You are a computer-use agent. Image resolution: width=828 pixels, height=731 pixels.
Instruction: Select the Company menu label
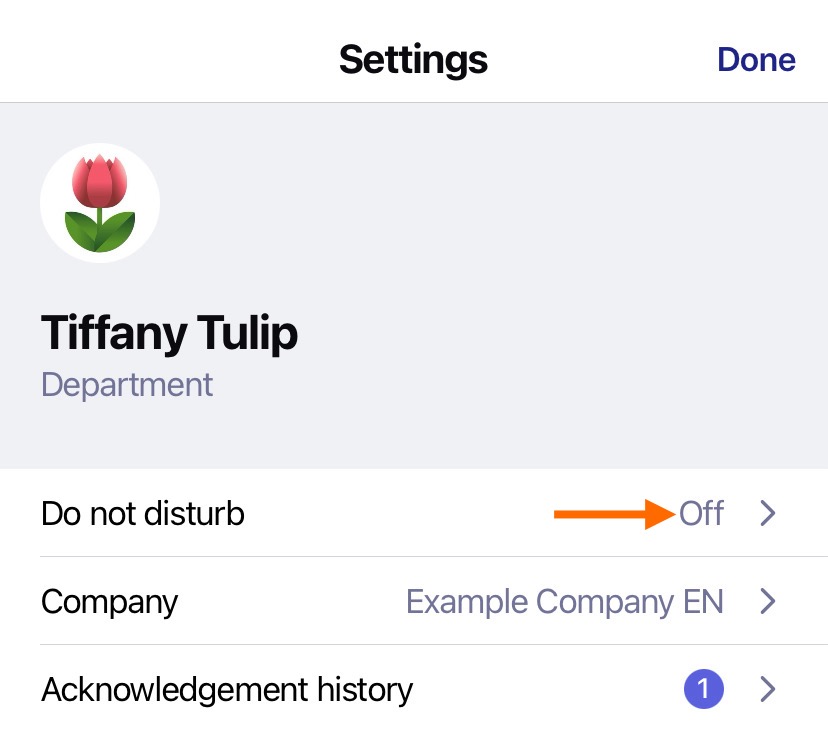click(x=109, y=602)
